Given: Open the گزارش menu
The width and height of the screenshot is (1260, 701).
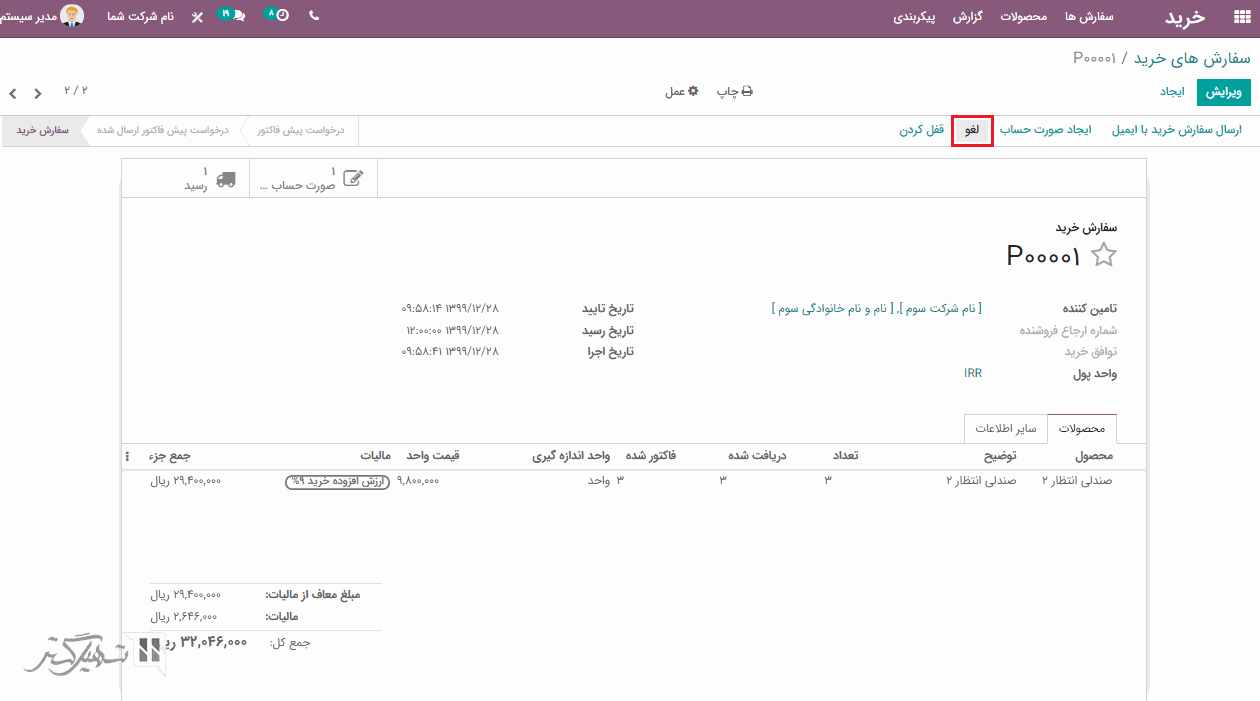Looking at the screenshot, I should 967,17.
